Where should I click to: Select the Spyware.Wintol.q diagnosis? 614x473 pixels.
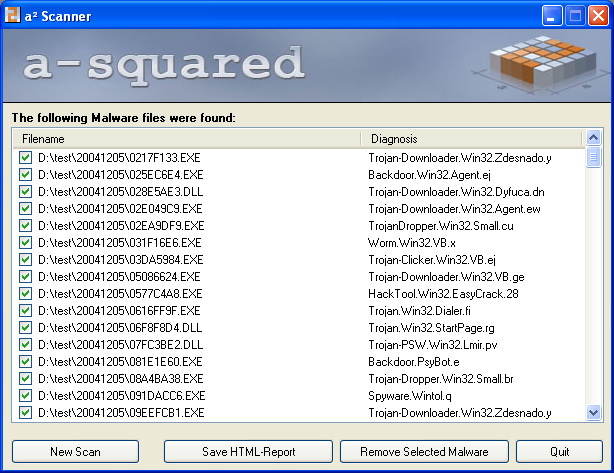[x=410, y=396]
